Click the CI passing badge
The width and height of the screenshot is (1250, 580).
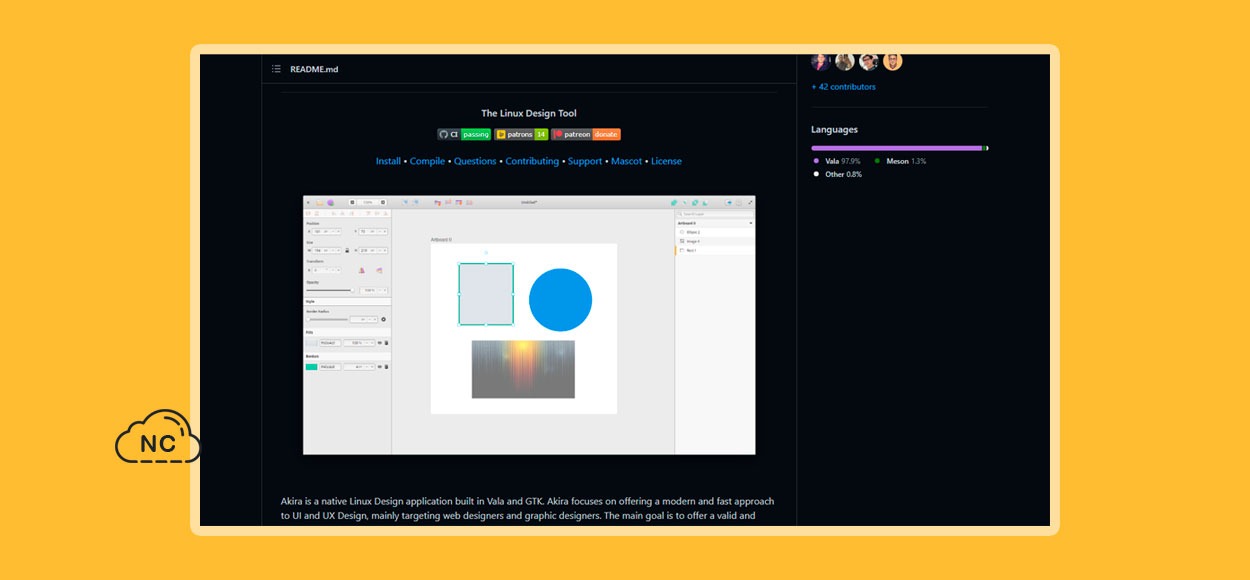coord(464,134)
